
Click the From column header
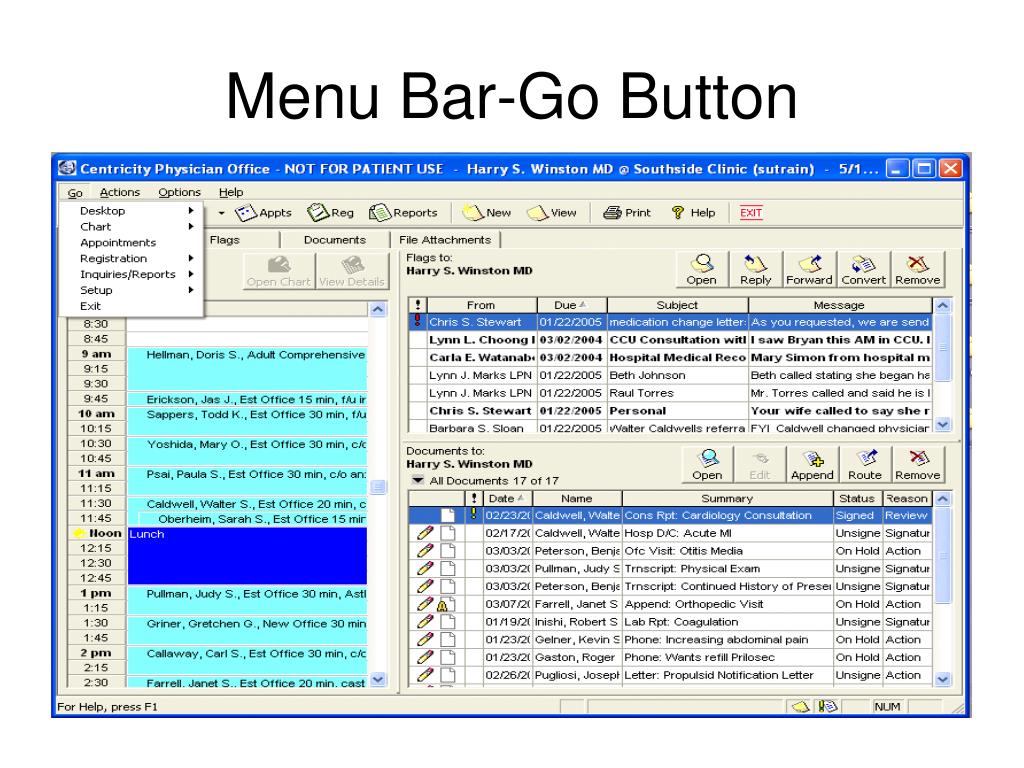pos(481,305)
